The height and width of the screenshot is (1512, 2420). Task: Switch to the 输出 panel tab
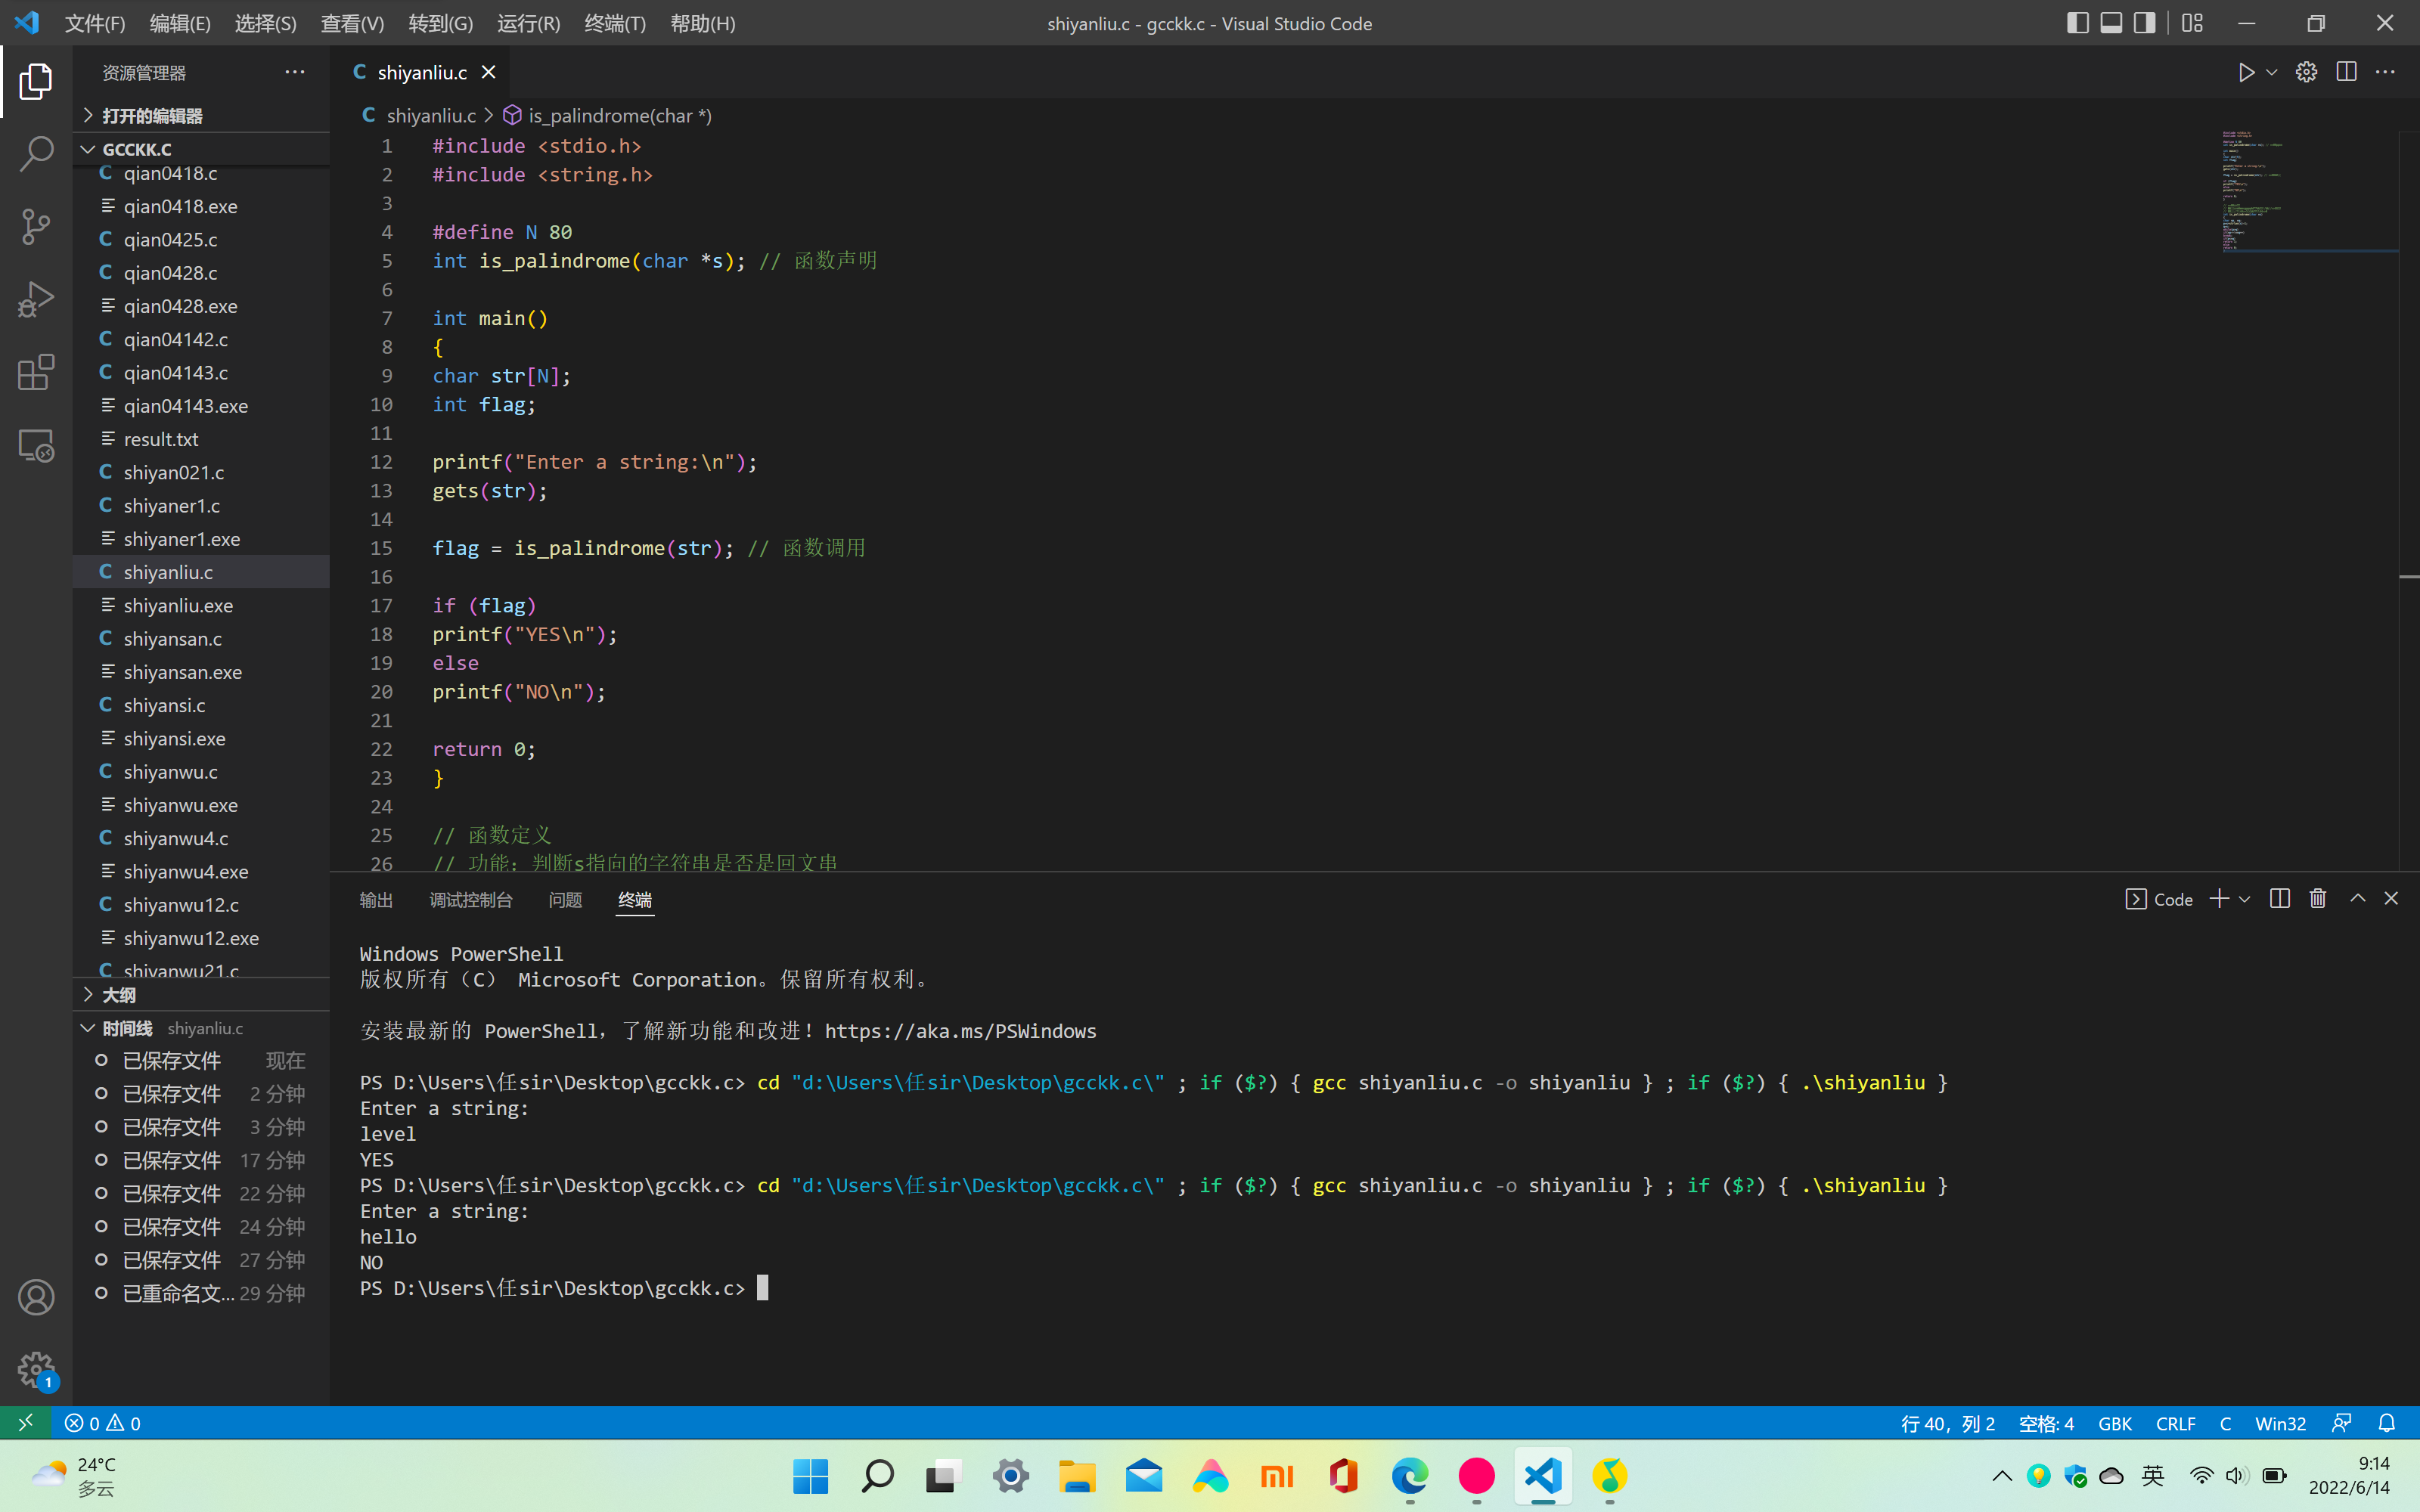click(x=376, y=900)
